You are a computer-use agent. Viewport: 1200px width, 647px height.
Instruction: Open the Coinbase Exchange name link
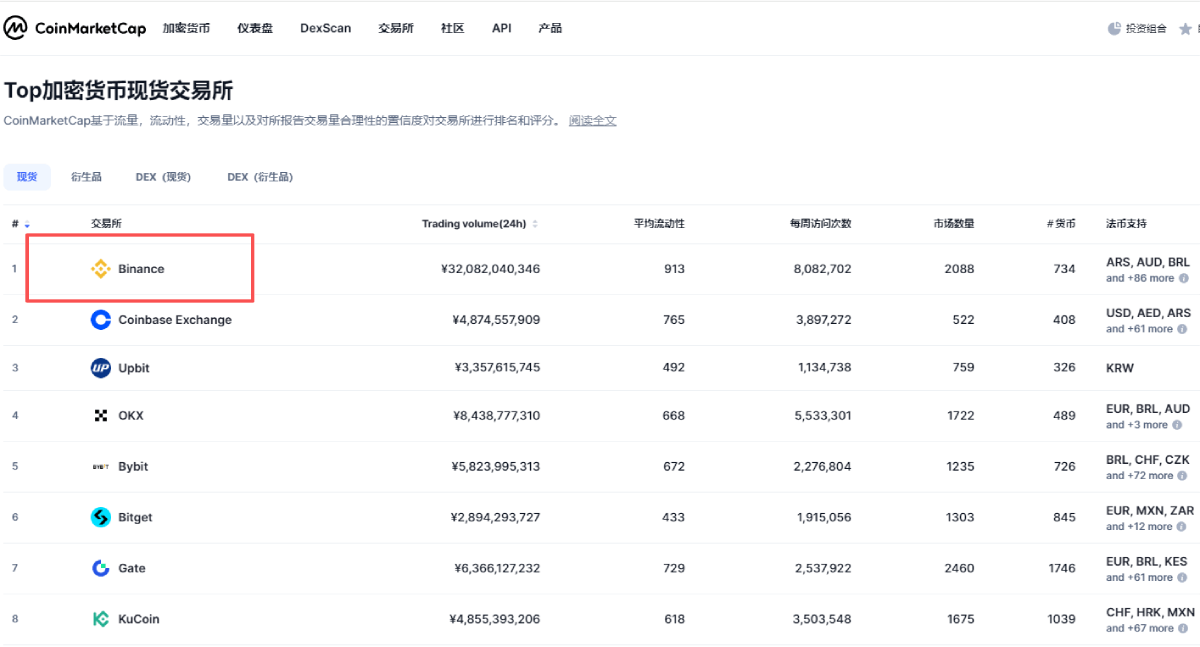175,320
